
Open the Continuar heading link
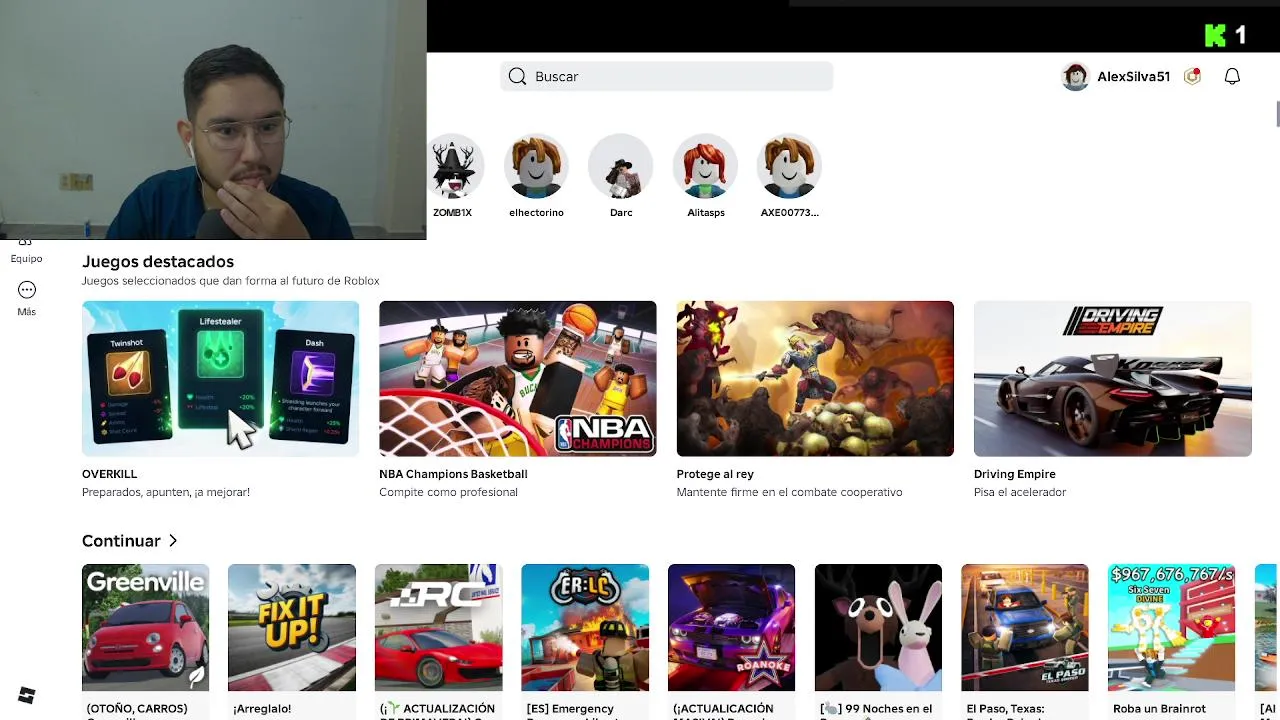click(x=121, y=541)
